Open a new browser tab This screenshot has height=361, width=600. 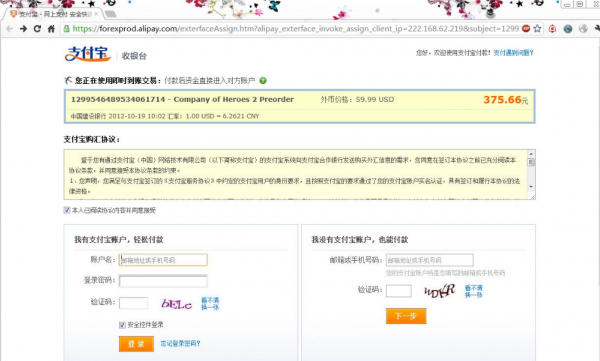pos(110,14)
